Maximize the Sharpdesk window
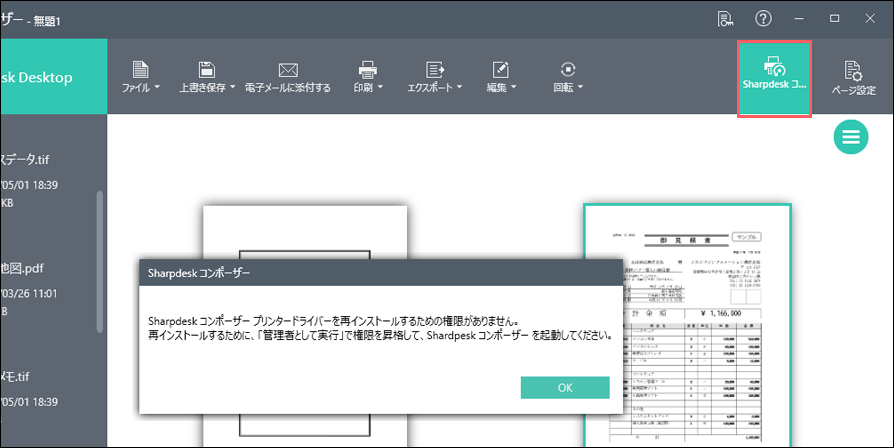894x448 pixels. (x=835, y=19)
